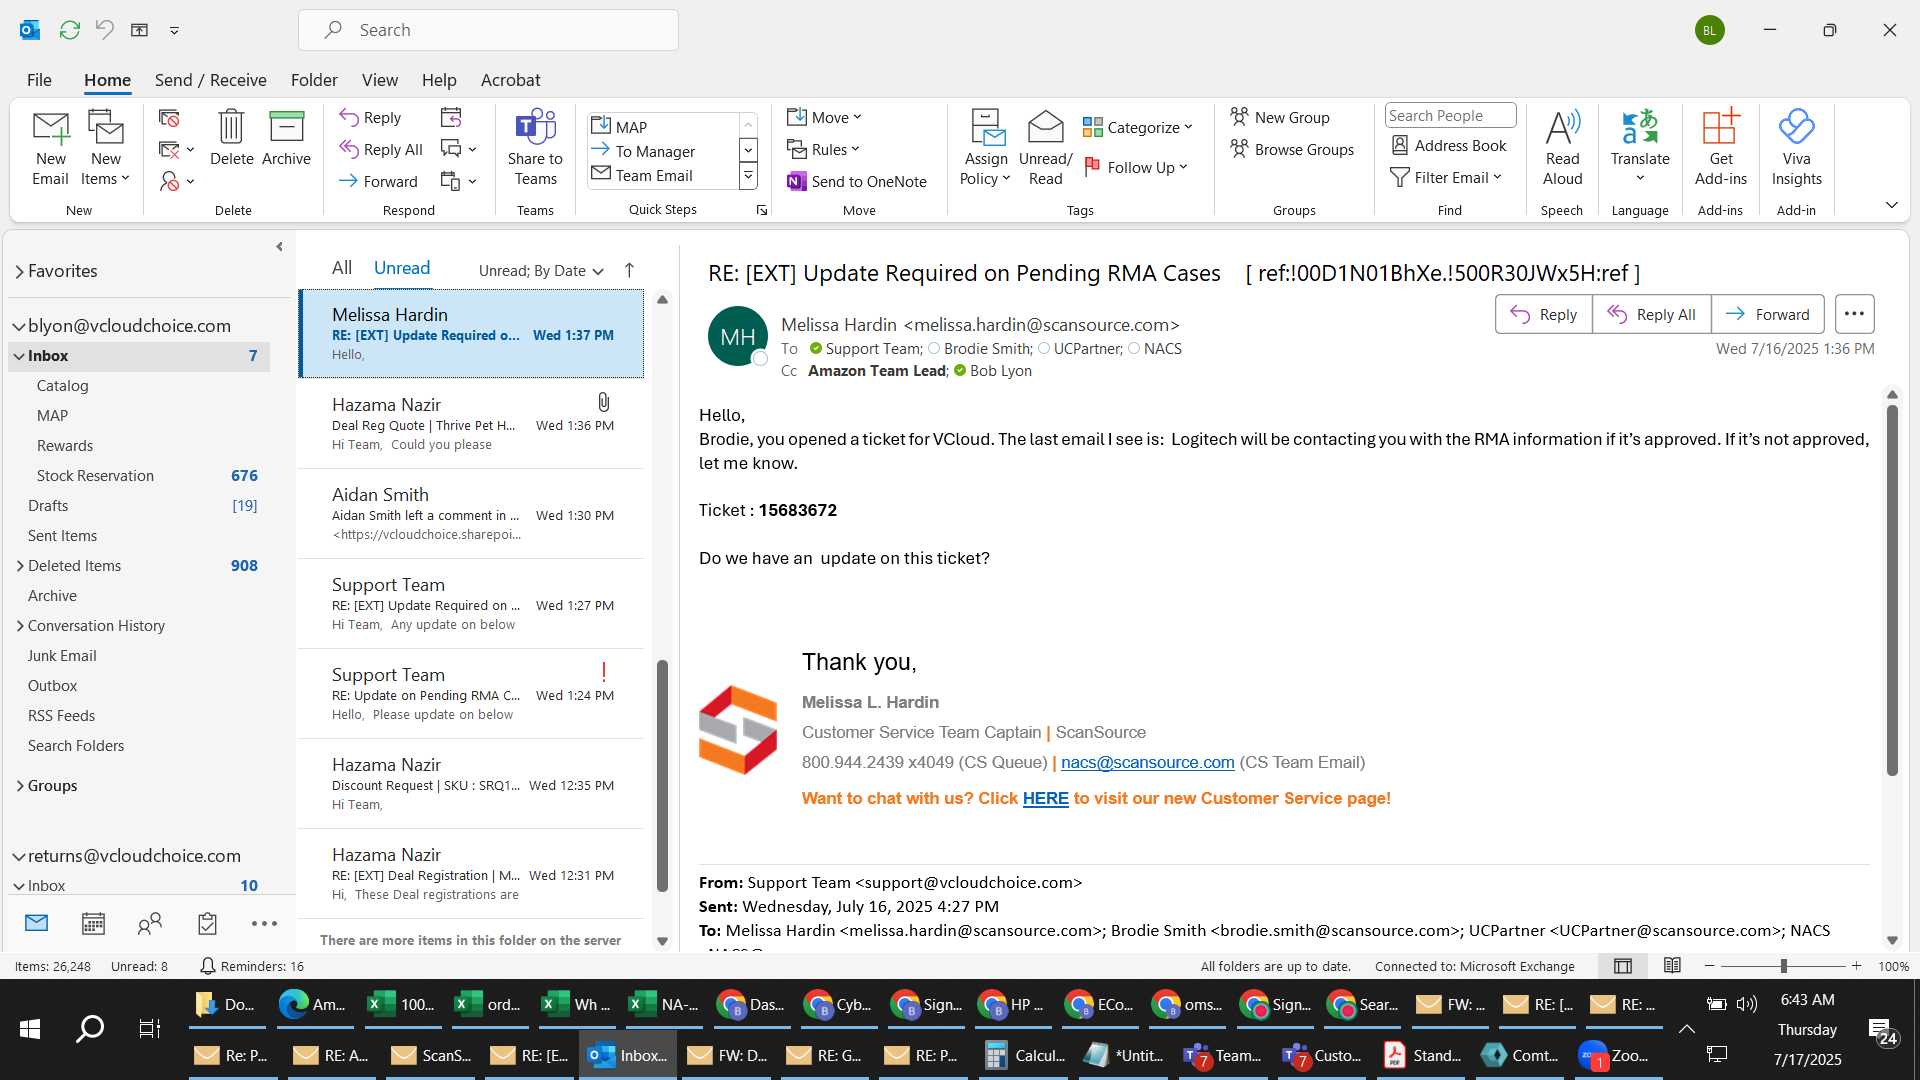Click the New Email icon
The height and width of the screenshot is (1080, 1920).
point(50,148)
